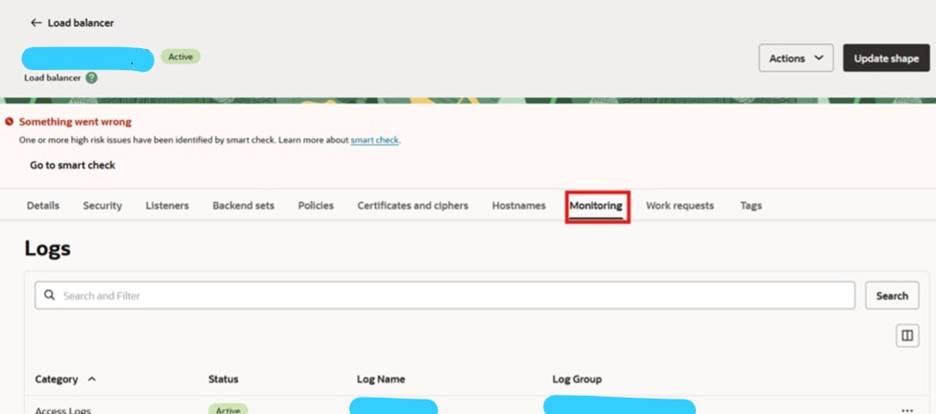Viewport: 936px width, 414px height.
Task: Click the help icon beside Load balancer label
Action: [91, 77]
